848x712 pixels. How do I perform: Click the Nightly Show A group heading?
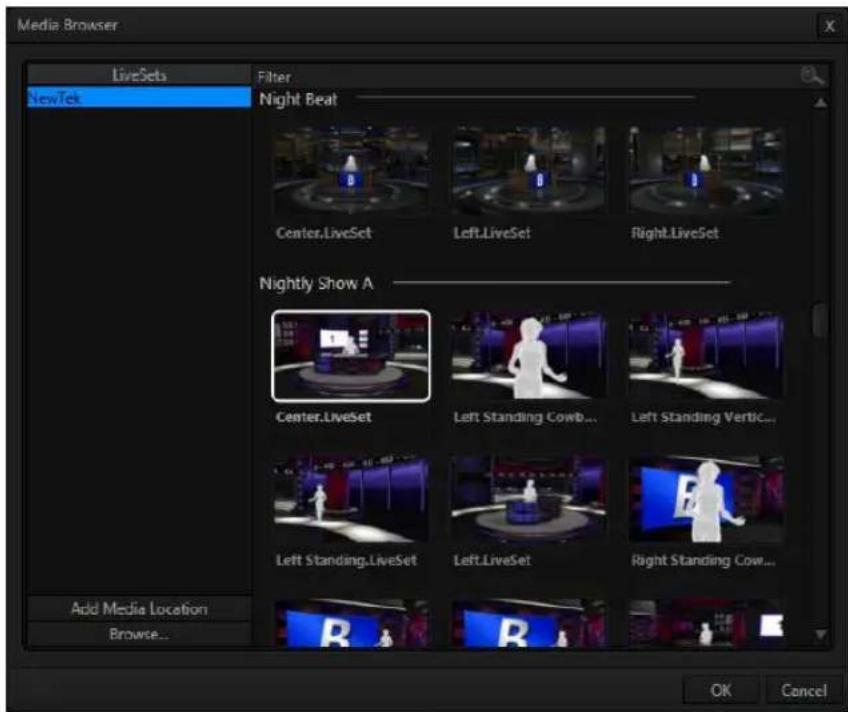316,283
